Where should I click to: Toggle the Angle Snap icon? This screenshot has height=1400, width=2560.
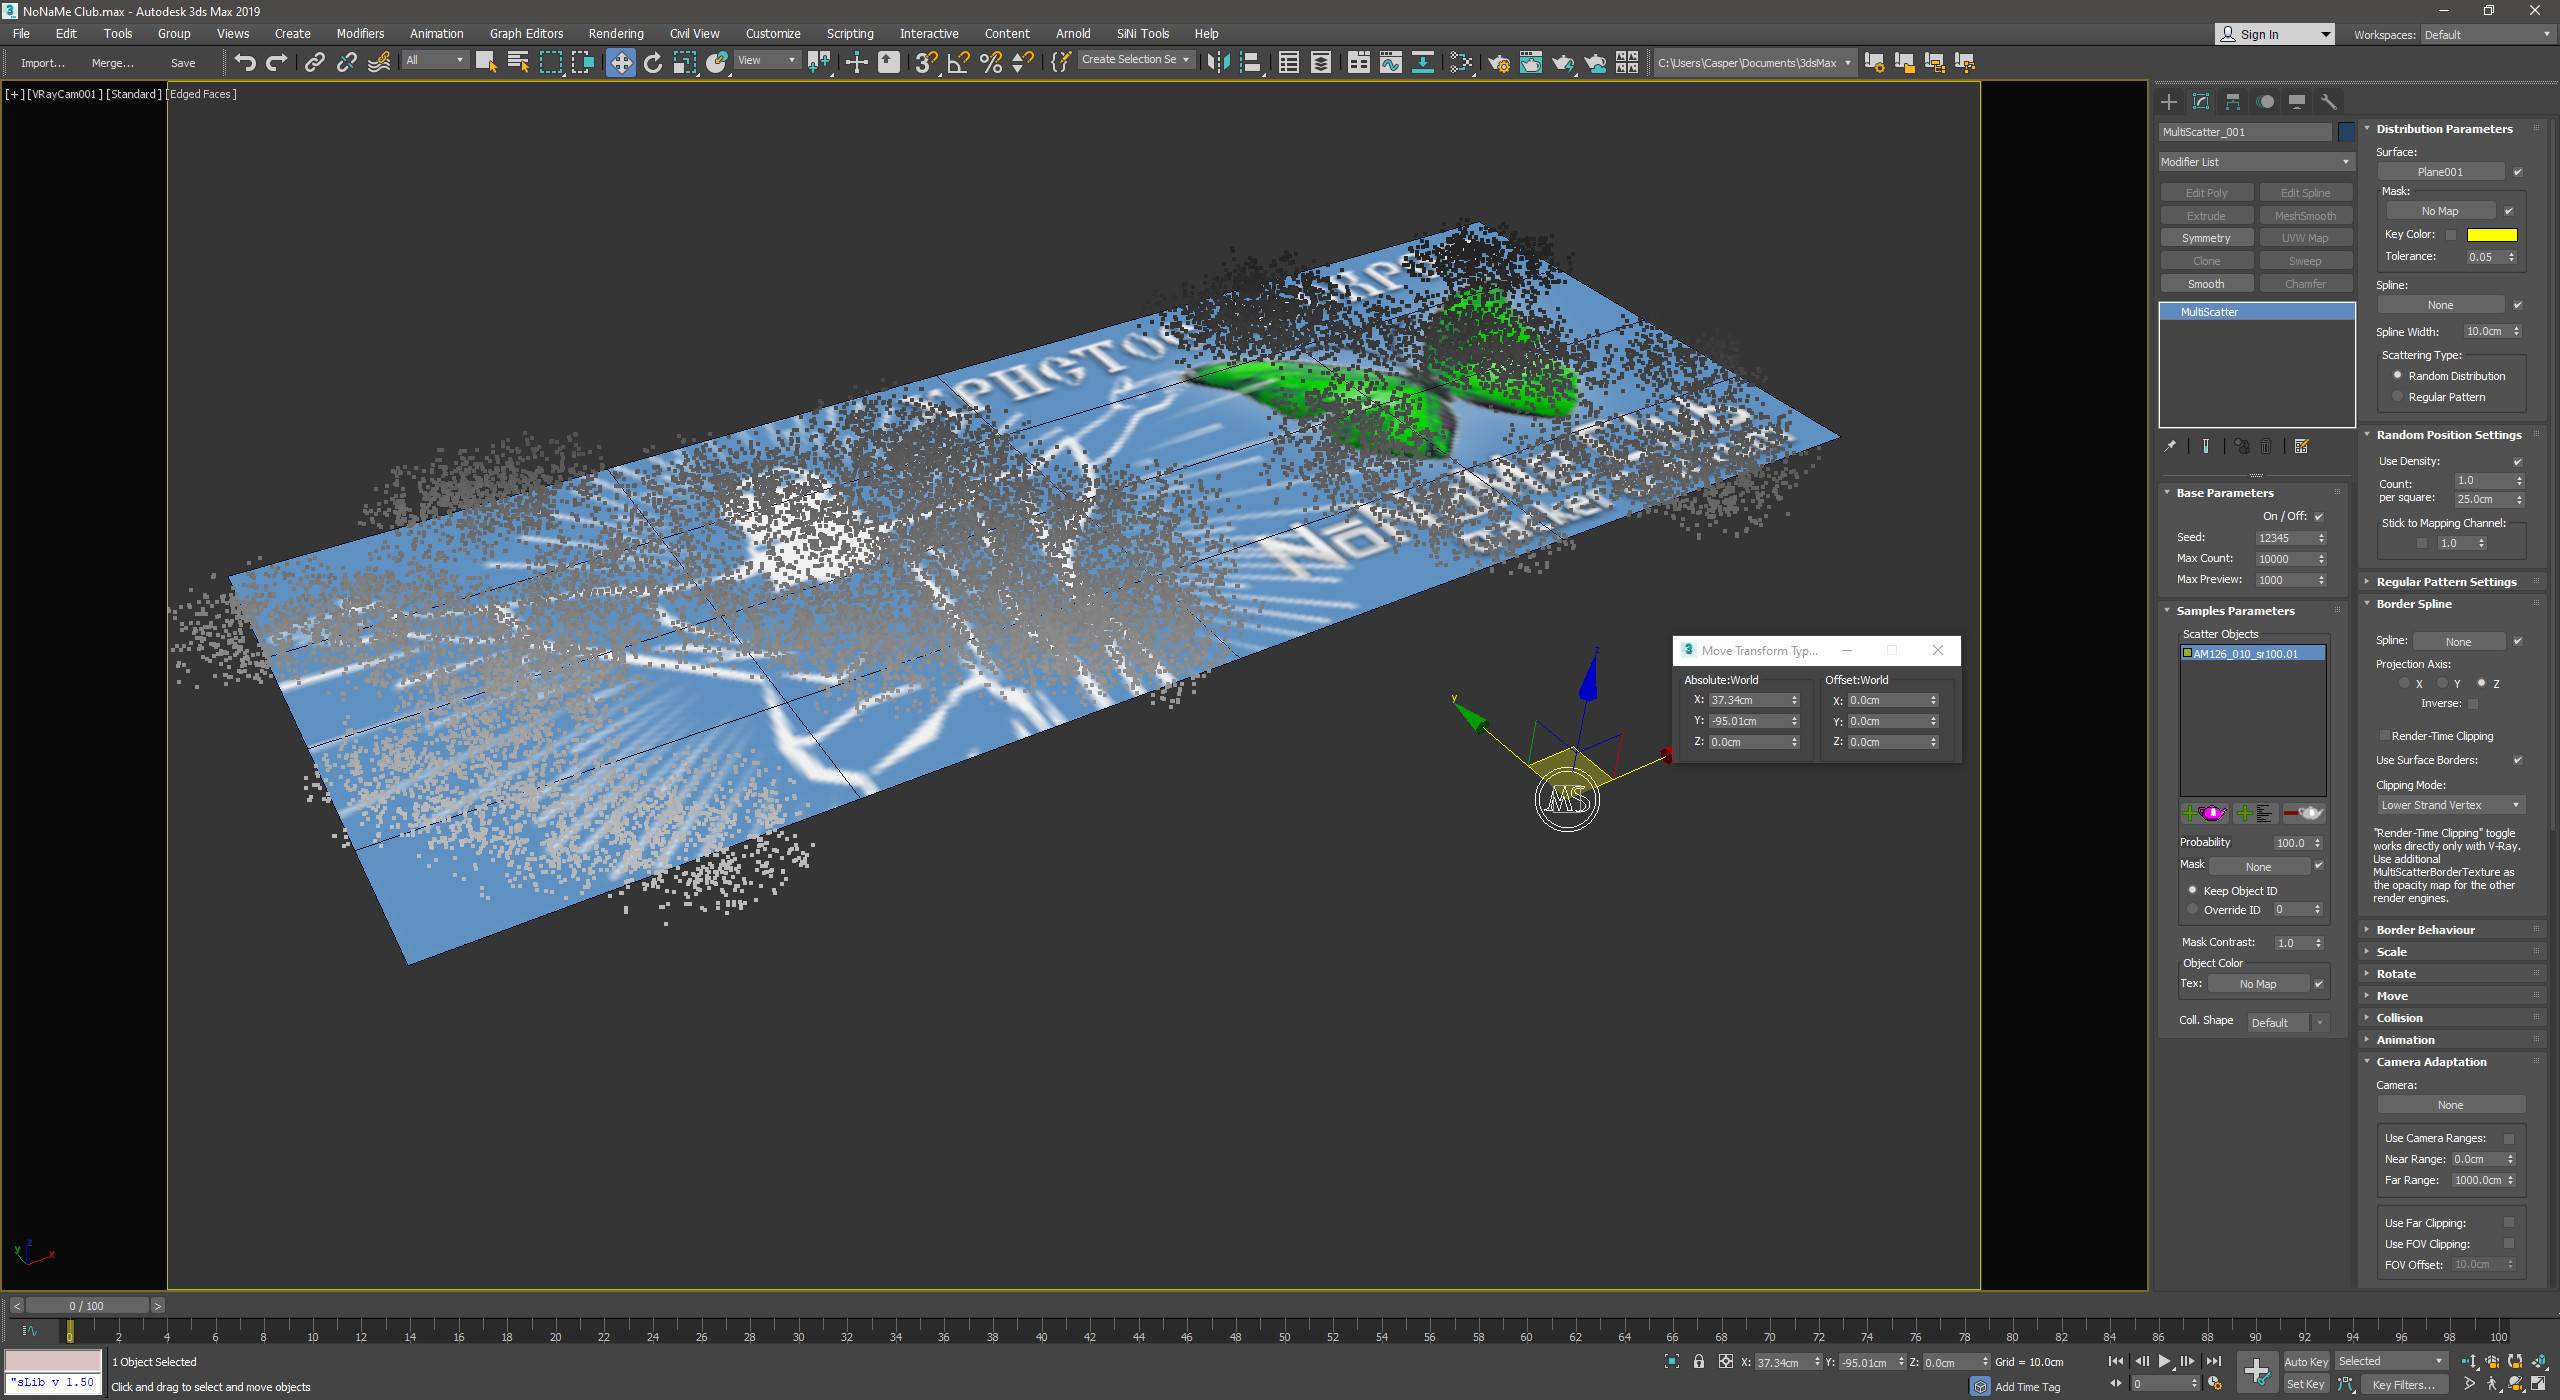[x=958, y=62]
